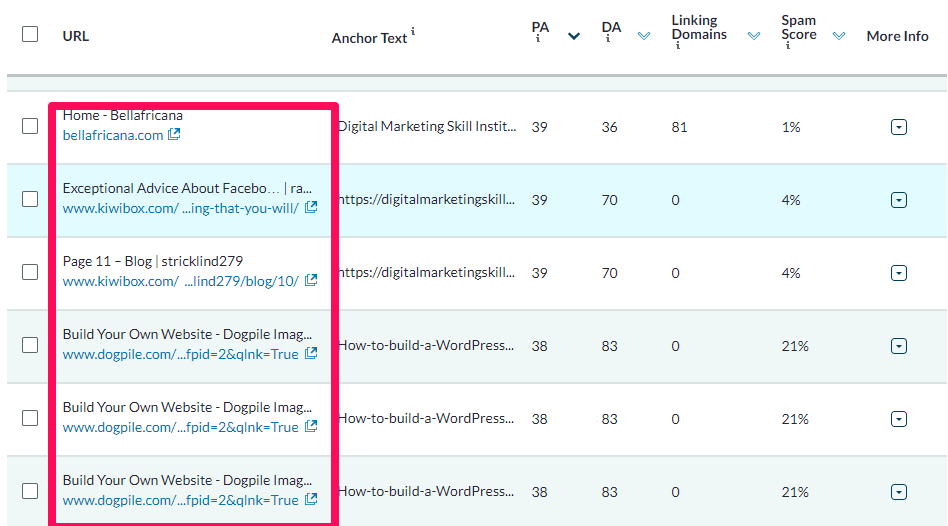Viewport: 948px width, 526px height.
Task: Click info icon under Linking Domains header
Action: click(677, 47)
